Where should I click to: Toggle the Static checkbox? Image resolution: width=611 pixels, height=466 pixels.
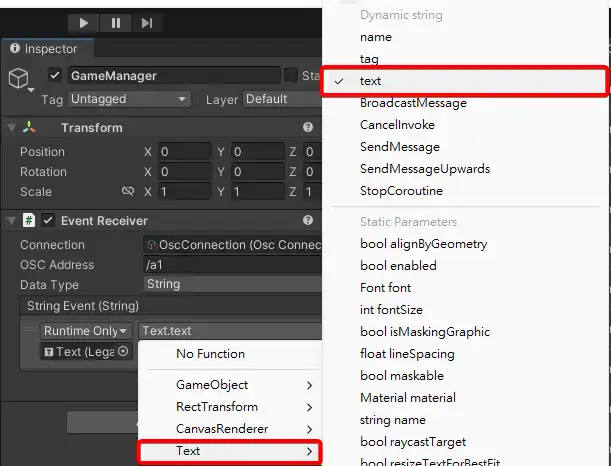(x=291, y=76)
